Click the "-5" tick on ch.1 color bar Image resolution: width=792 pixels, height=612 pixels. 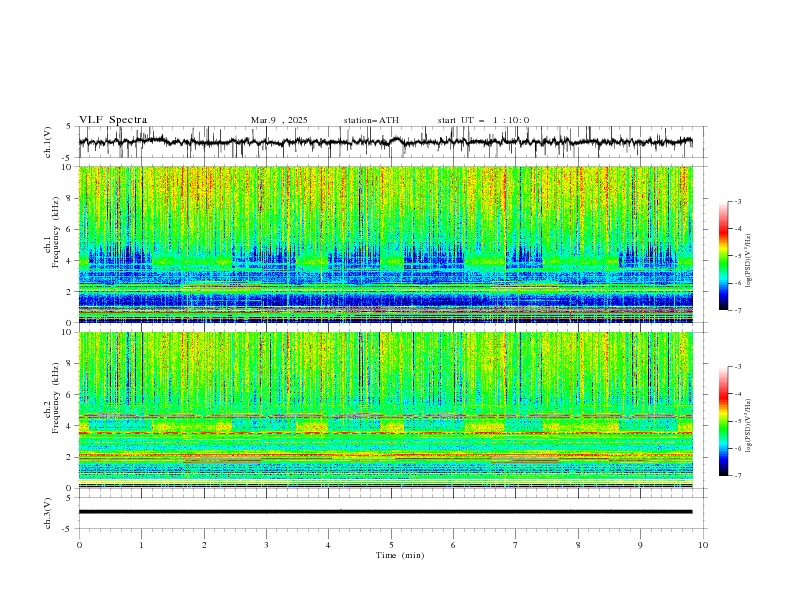737,256
